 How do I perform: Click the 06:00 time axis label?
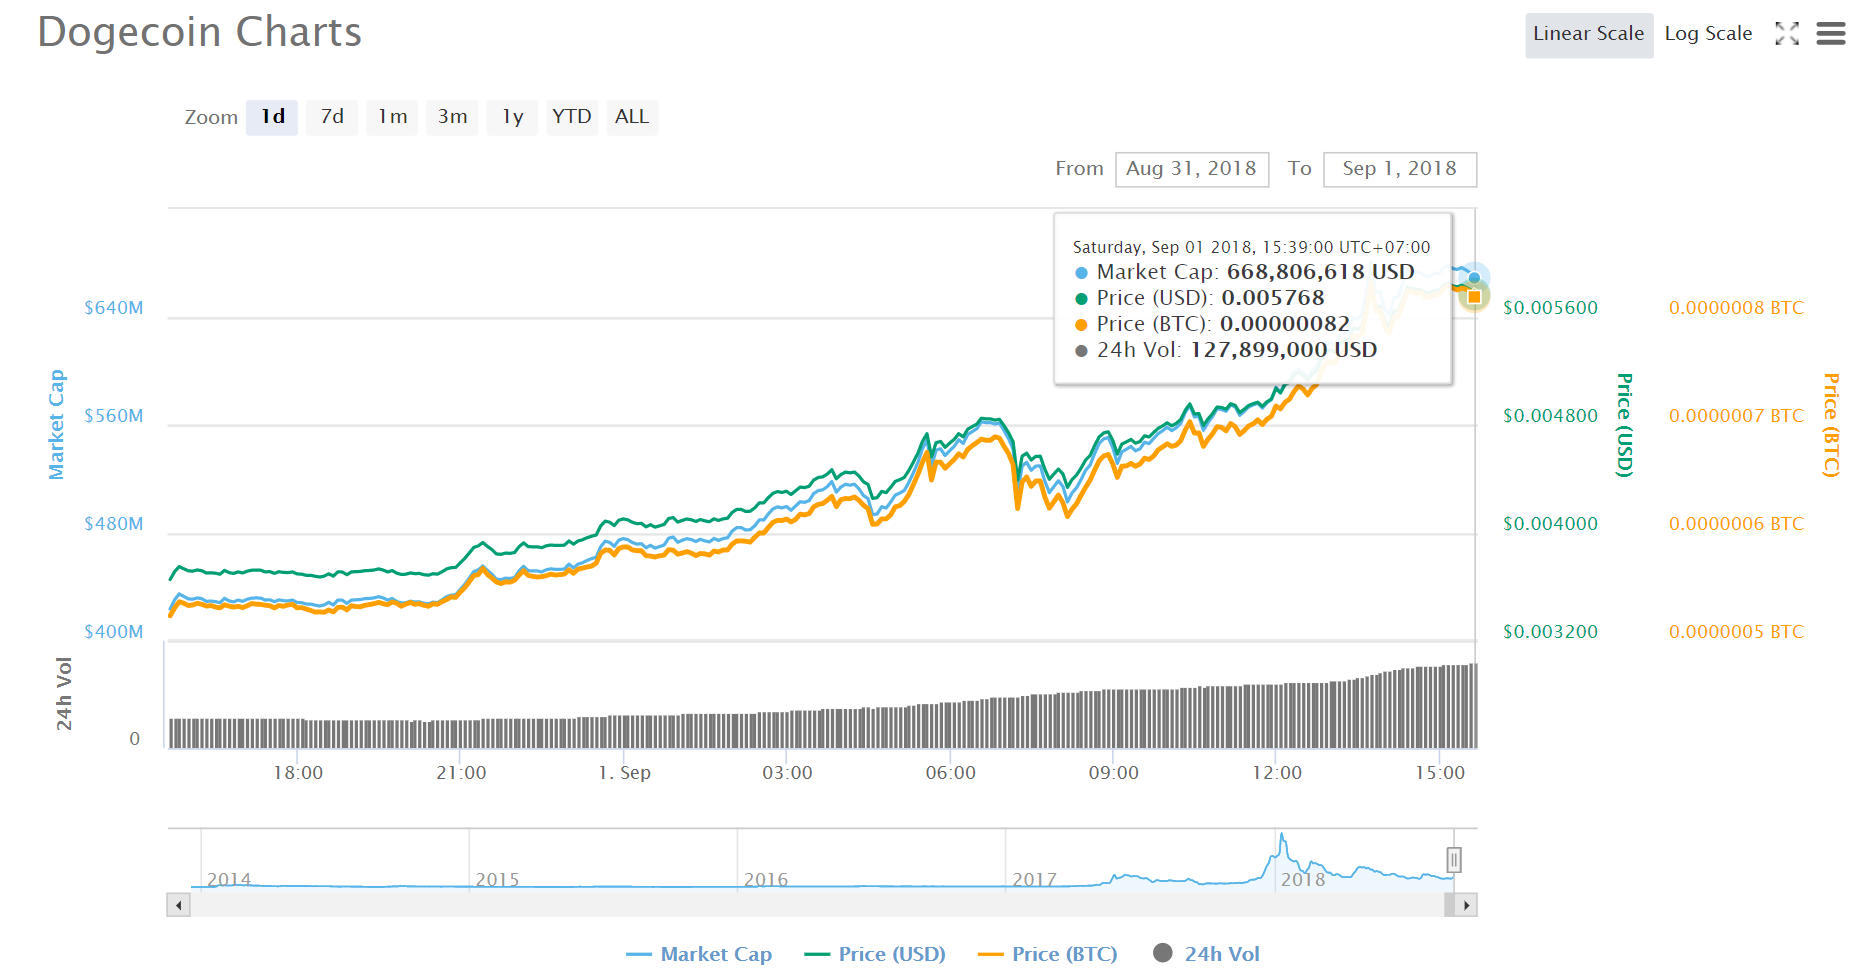[x=950, y=773]
